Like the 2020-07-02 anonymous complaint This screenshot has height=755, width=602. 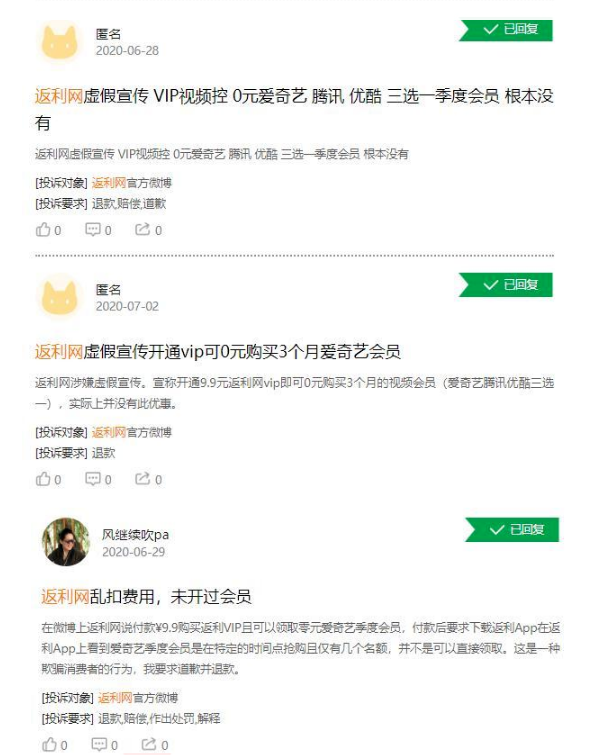point(48,479)
